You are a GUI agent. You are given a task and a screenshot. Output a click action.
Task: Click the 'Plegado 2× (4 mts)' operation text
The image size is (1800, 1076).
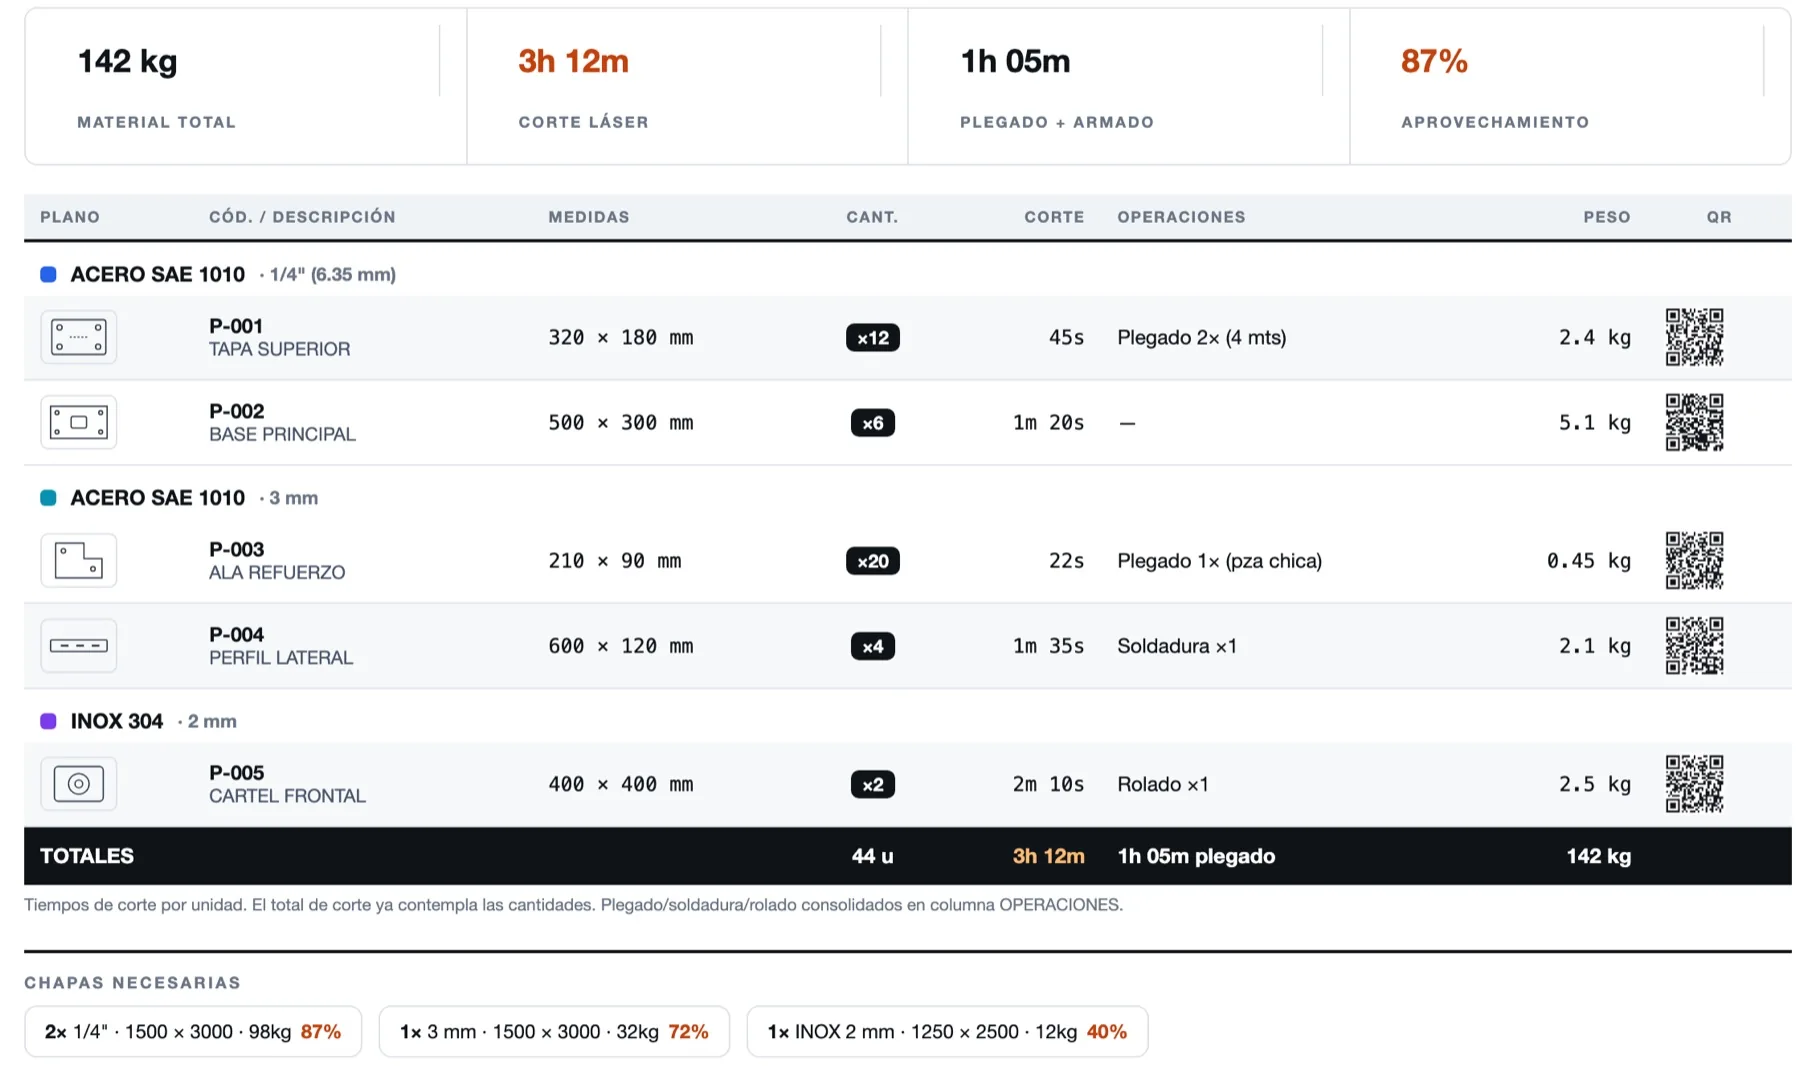click(1201, 338)
